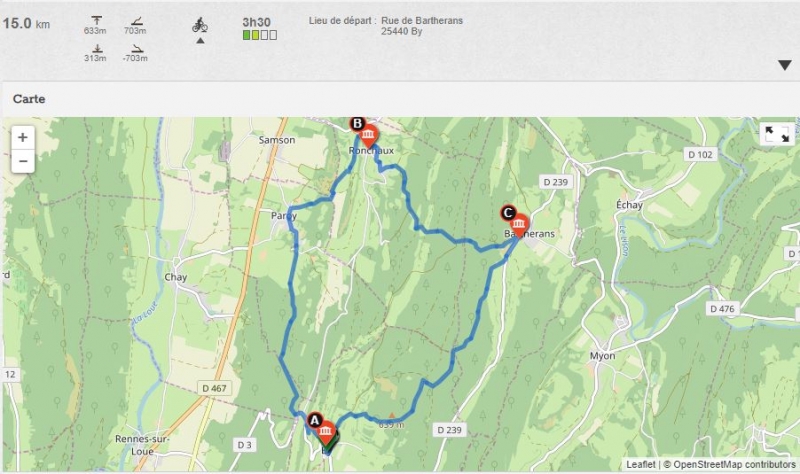Open the OpenStreetMap contributors link
Image resolution: width=800 pixels, height=474 pixels.
[x=734, y=464]
